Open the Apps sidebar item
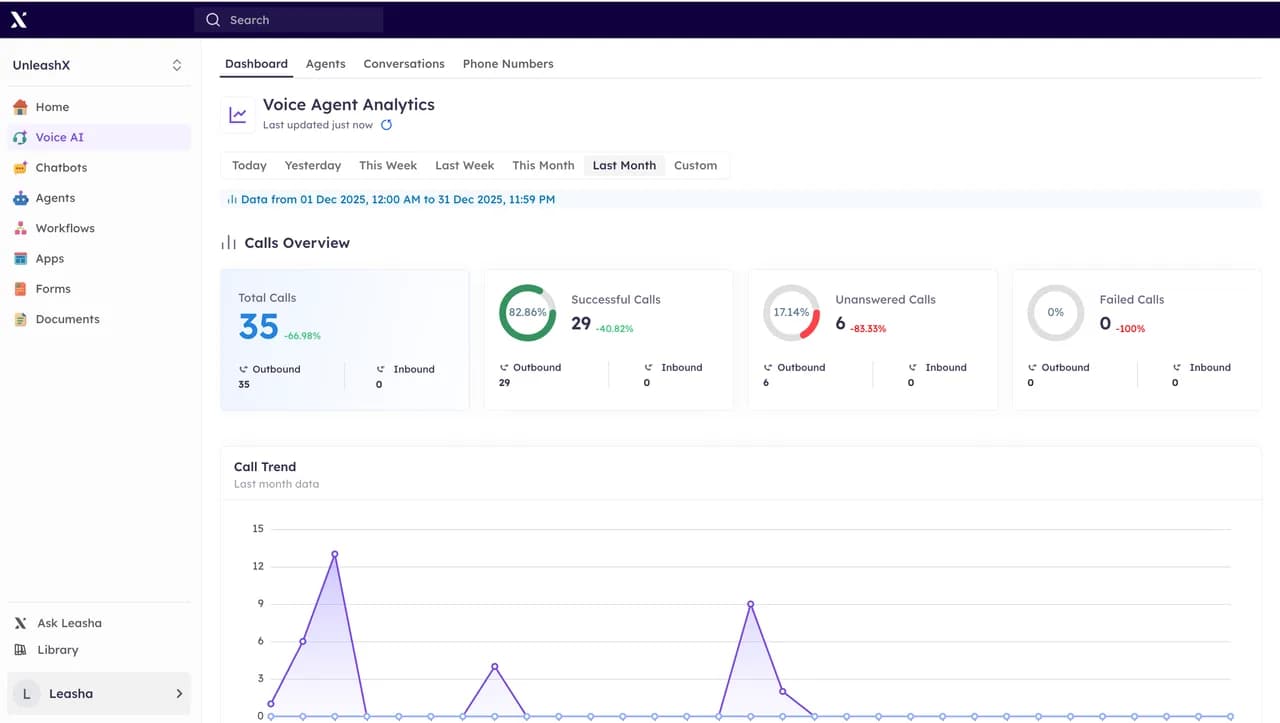This screenshot has height=723, width=1280. (49, 258)
